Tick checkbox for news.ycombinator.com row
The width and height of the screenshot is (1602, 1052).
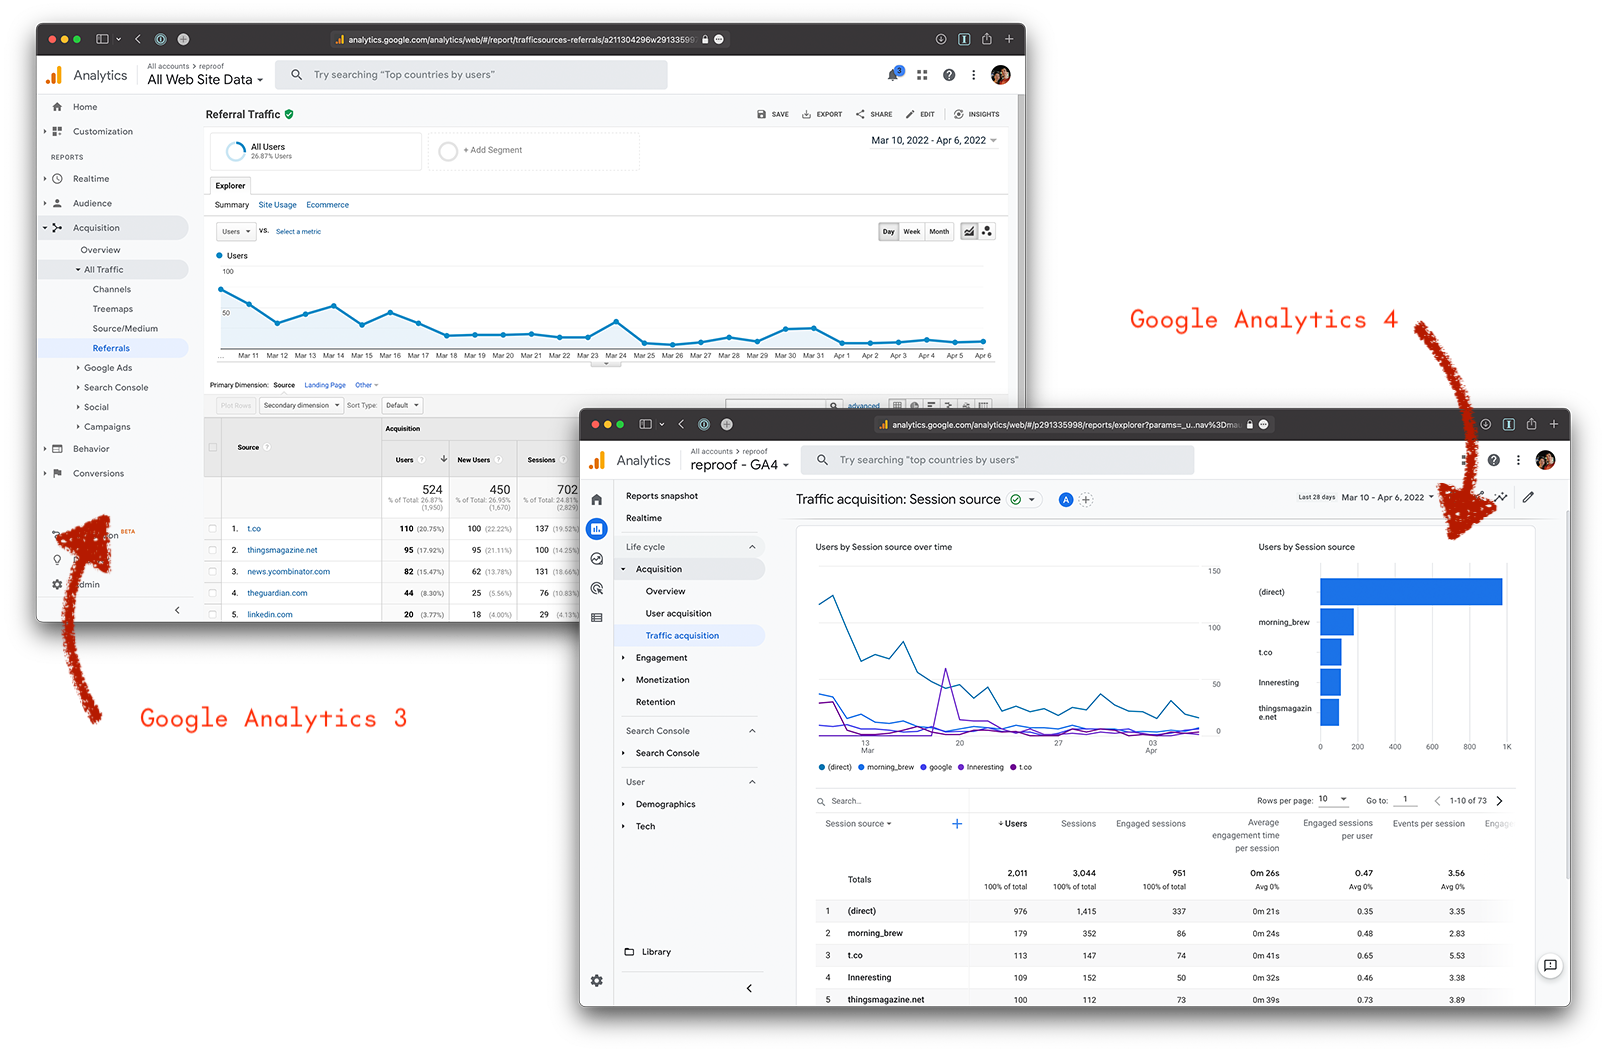212,571
